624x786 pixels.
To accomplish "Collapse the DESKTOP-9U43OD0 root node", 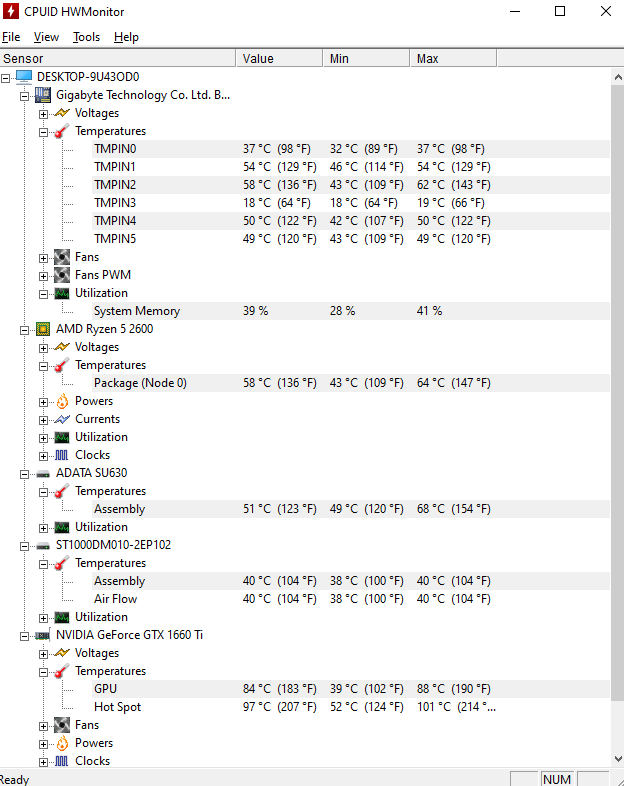I will [x=6, y=77].
